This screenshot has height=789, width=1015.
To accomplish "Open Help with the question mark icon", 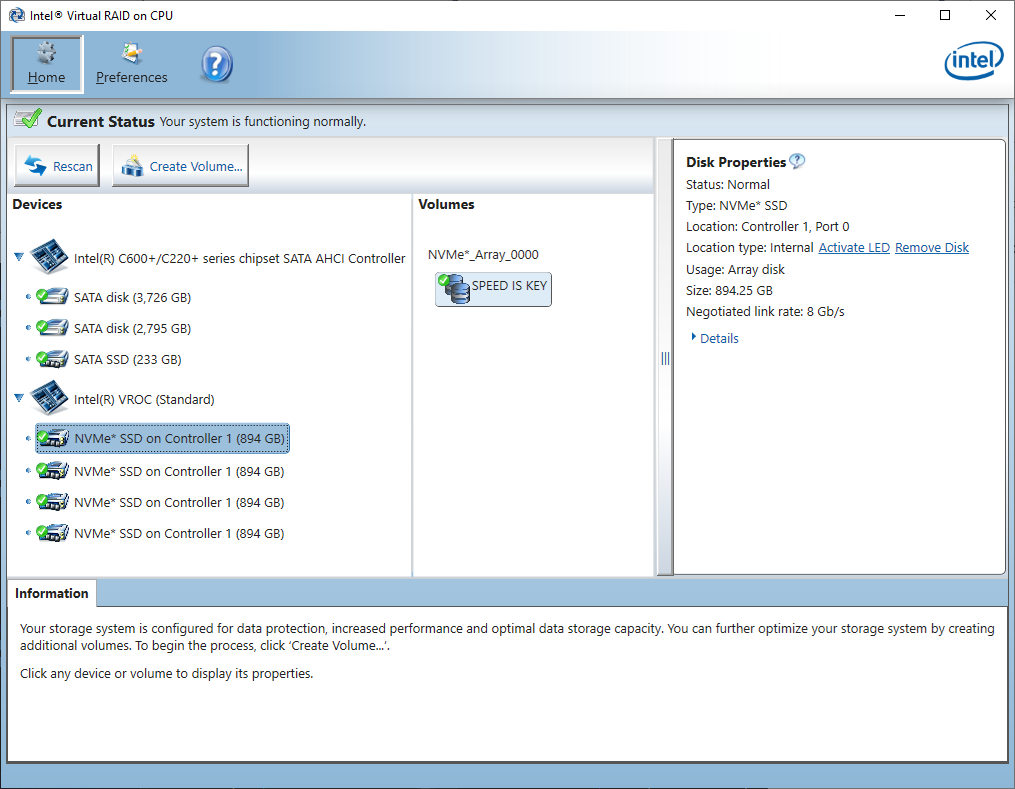I will [x=216, y=65].
